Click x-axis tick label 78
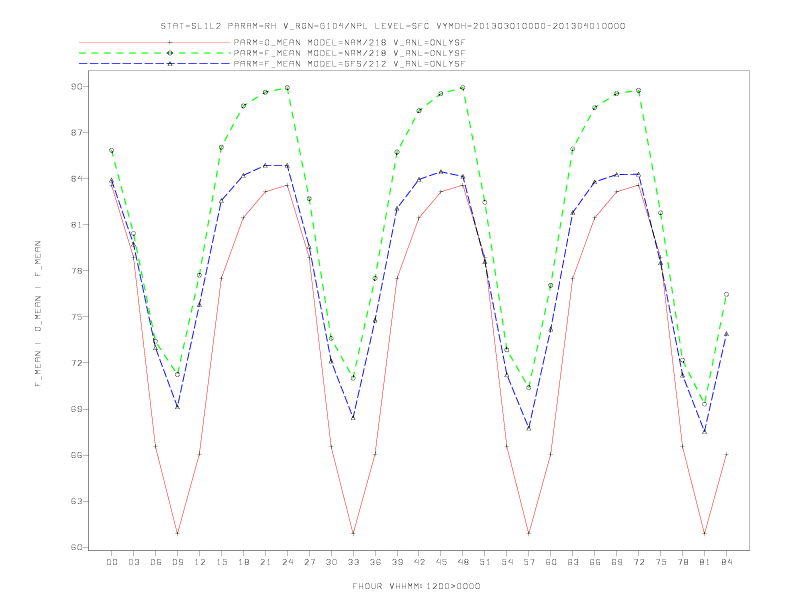This screenshot has width=792, height=612. click(683, 562)
